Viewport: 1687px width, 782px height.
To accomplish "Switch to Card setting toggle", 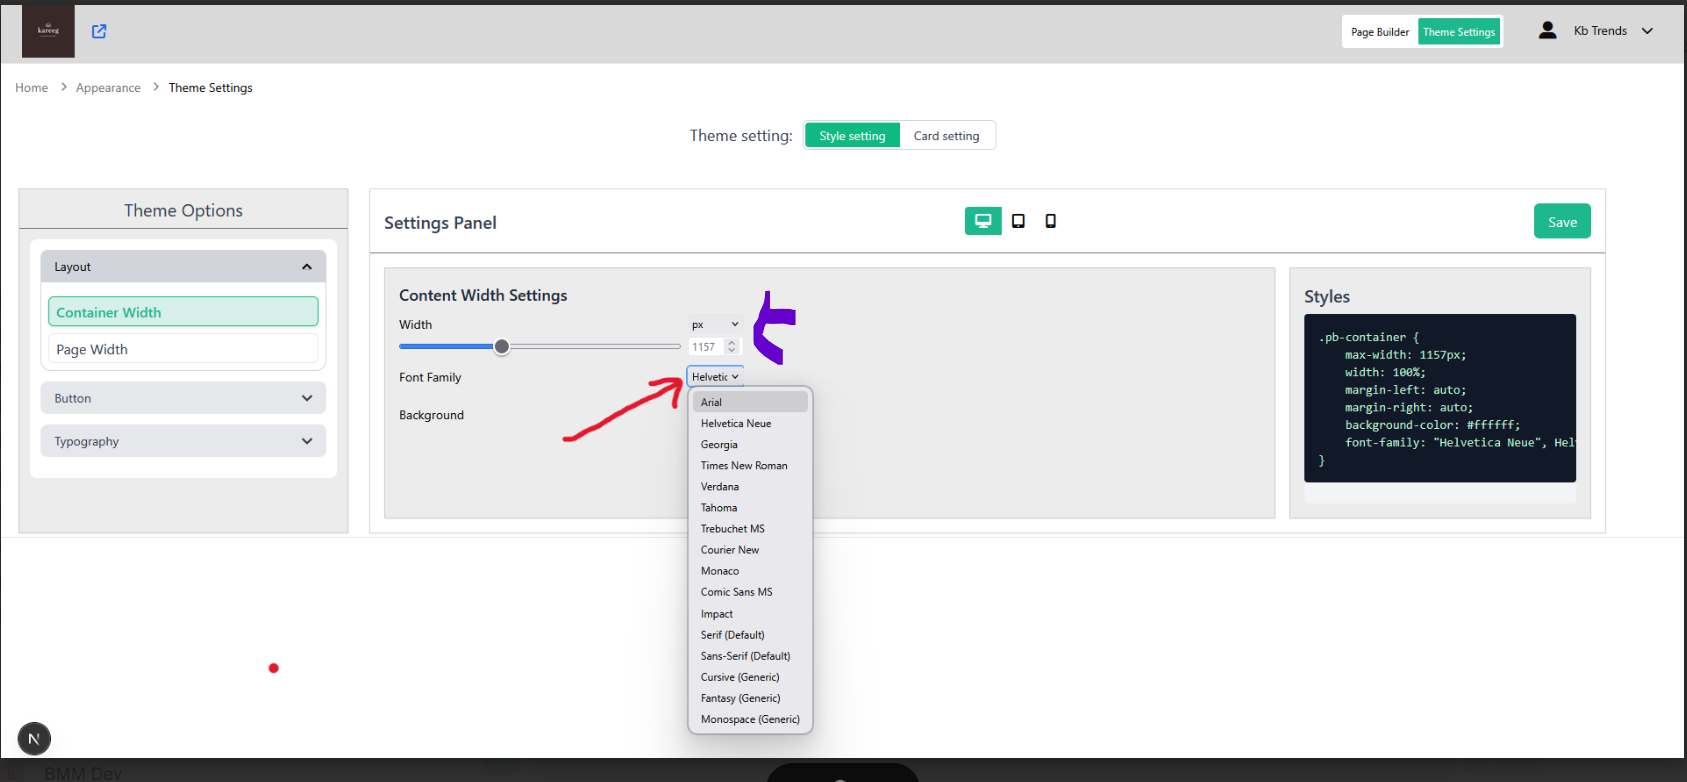I will click(946, 136).
